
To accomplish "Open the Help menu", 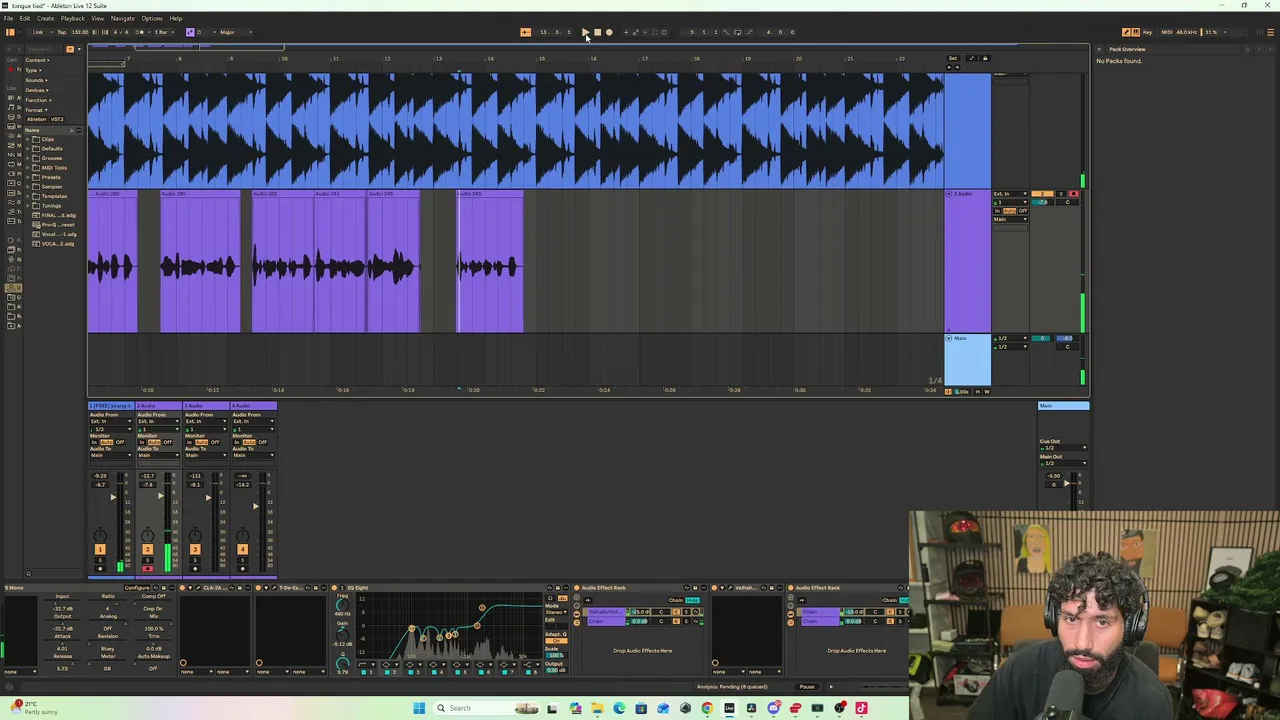I will click(176, 18).
